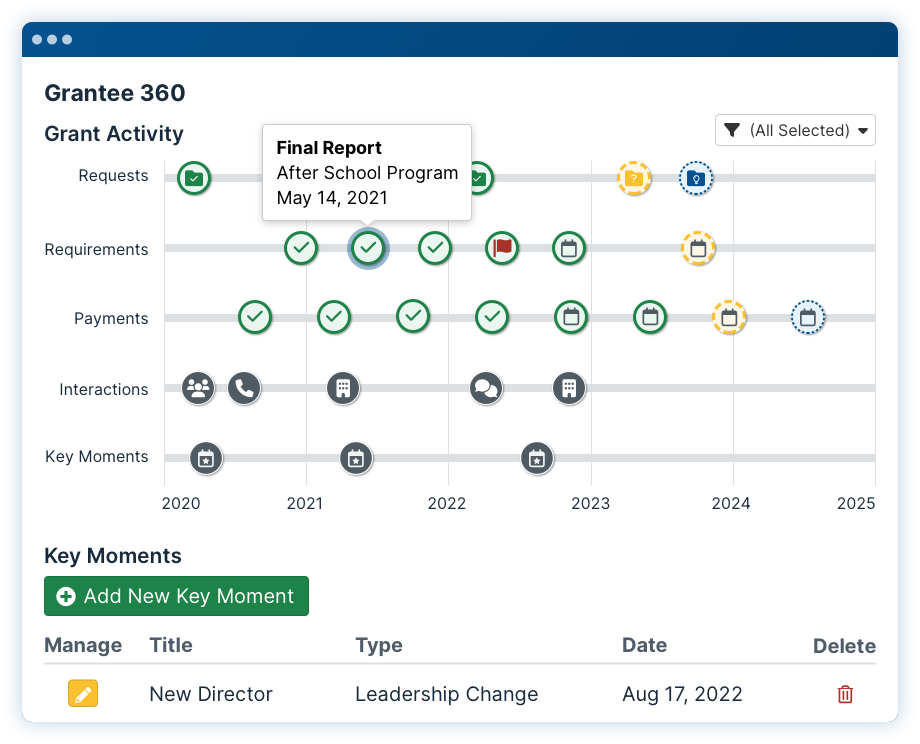
Task: Select the first green folder request marker
Action: 194,178
